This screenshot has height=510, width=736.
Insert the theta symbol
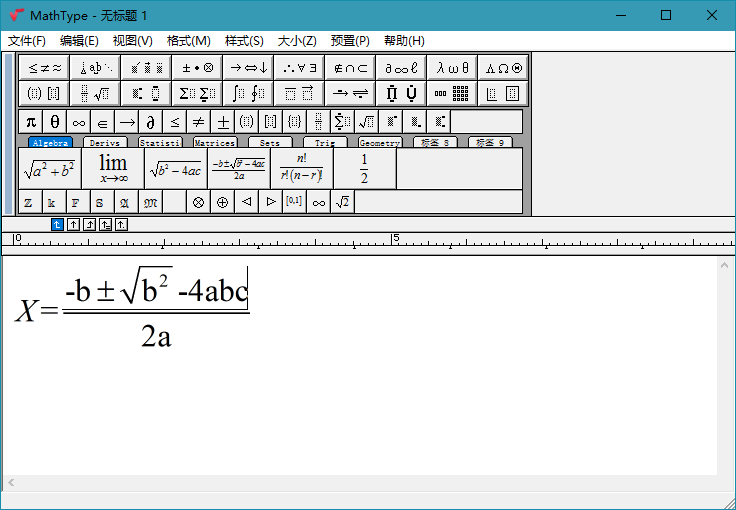(x=55, y=122)
